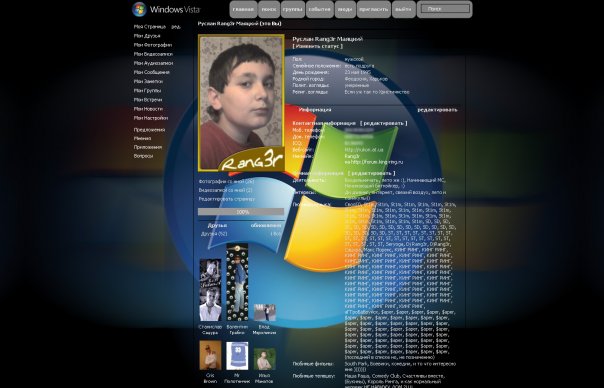
Task: Open Мои Друзья in the sidebar
Action: pyautogui.click(x=147, y=36)
